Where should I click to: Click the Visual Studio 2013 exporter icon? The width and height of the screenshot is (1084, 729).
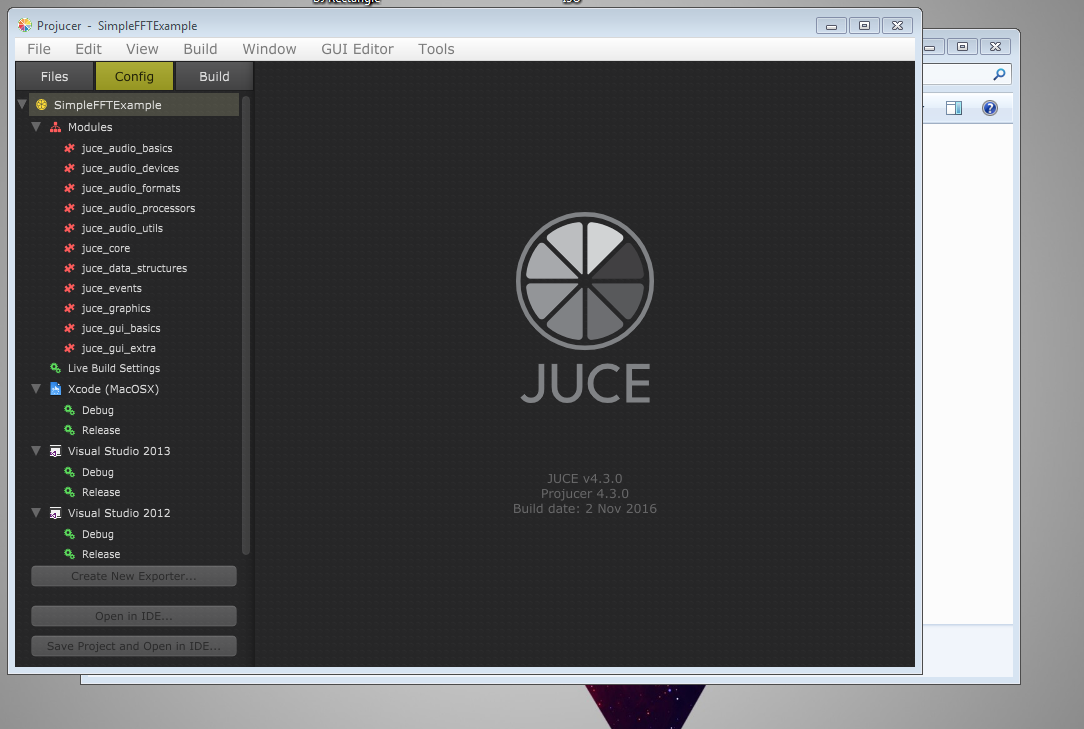tap(55, 451)
